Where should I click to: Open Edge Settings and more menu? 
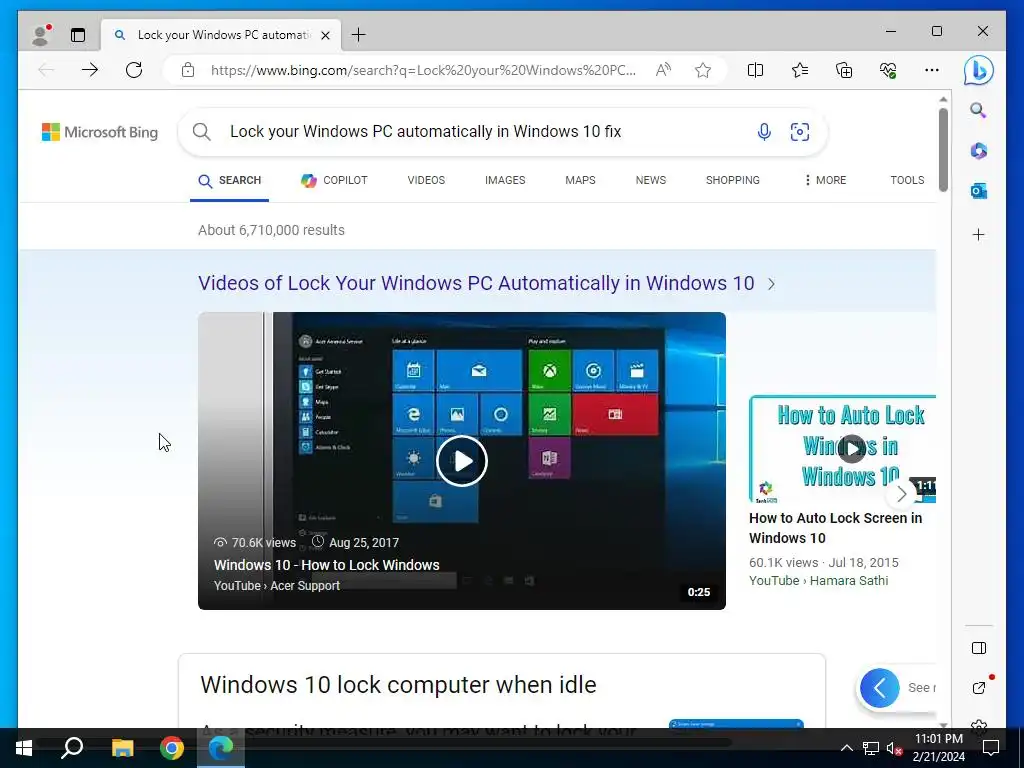tap(932, 70)
